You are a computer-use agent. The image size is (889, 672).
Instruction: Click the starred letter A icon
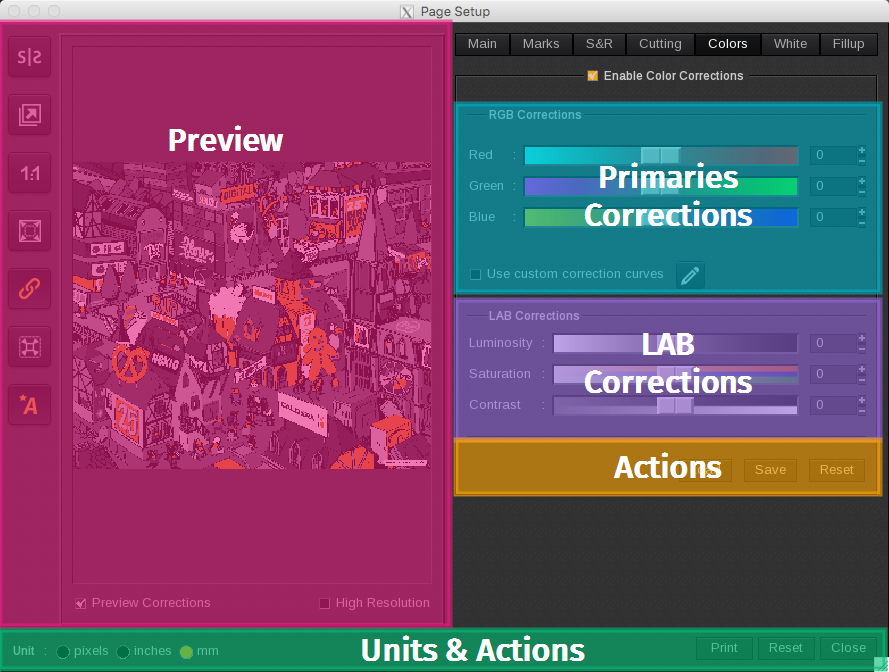click(29, 405)
